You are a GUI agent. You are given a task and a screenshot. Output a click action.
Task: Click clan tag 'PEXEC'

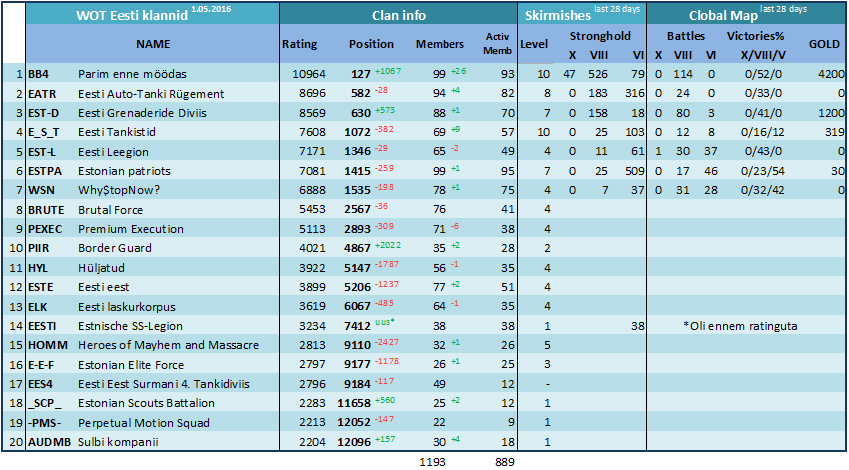[45, 229]
